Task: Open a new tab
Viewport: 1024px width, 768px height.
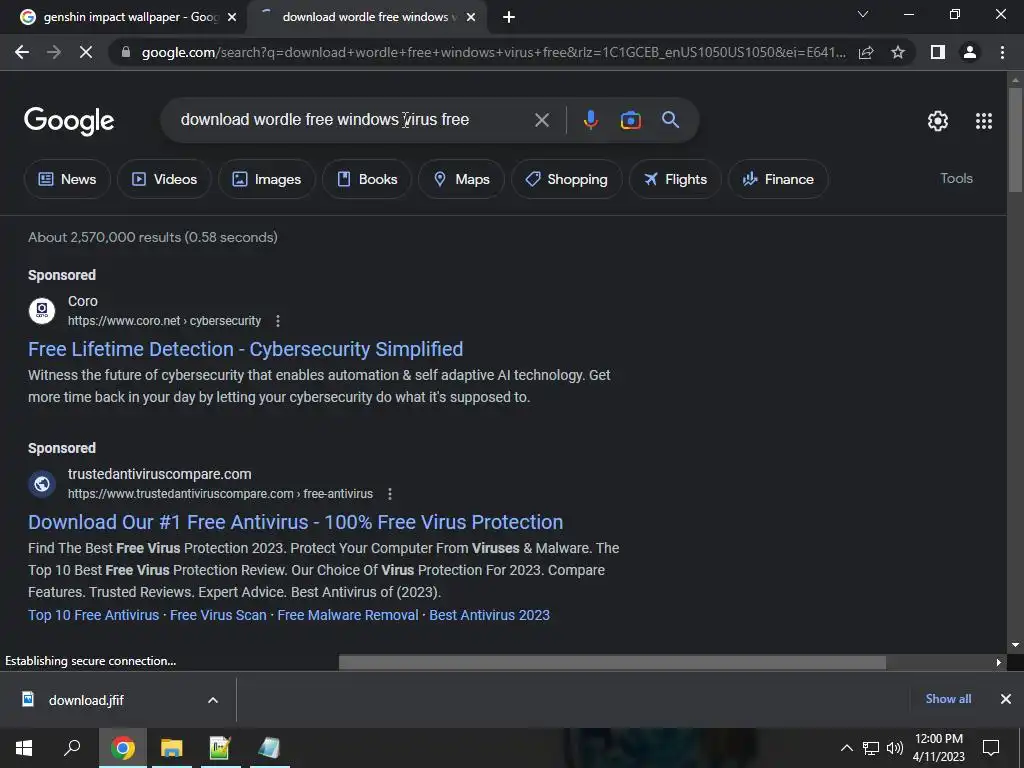Action: pyautogui.click(x=509, y=17)
